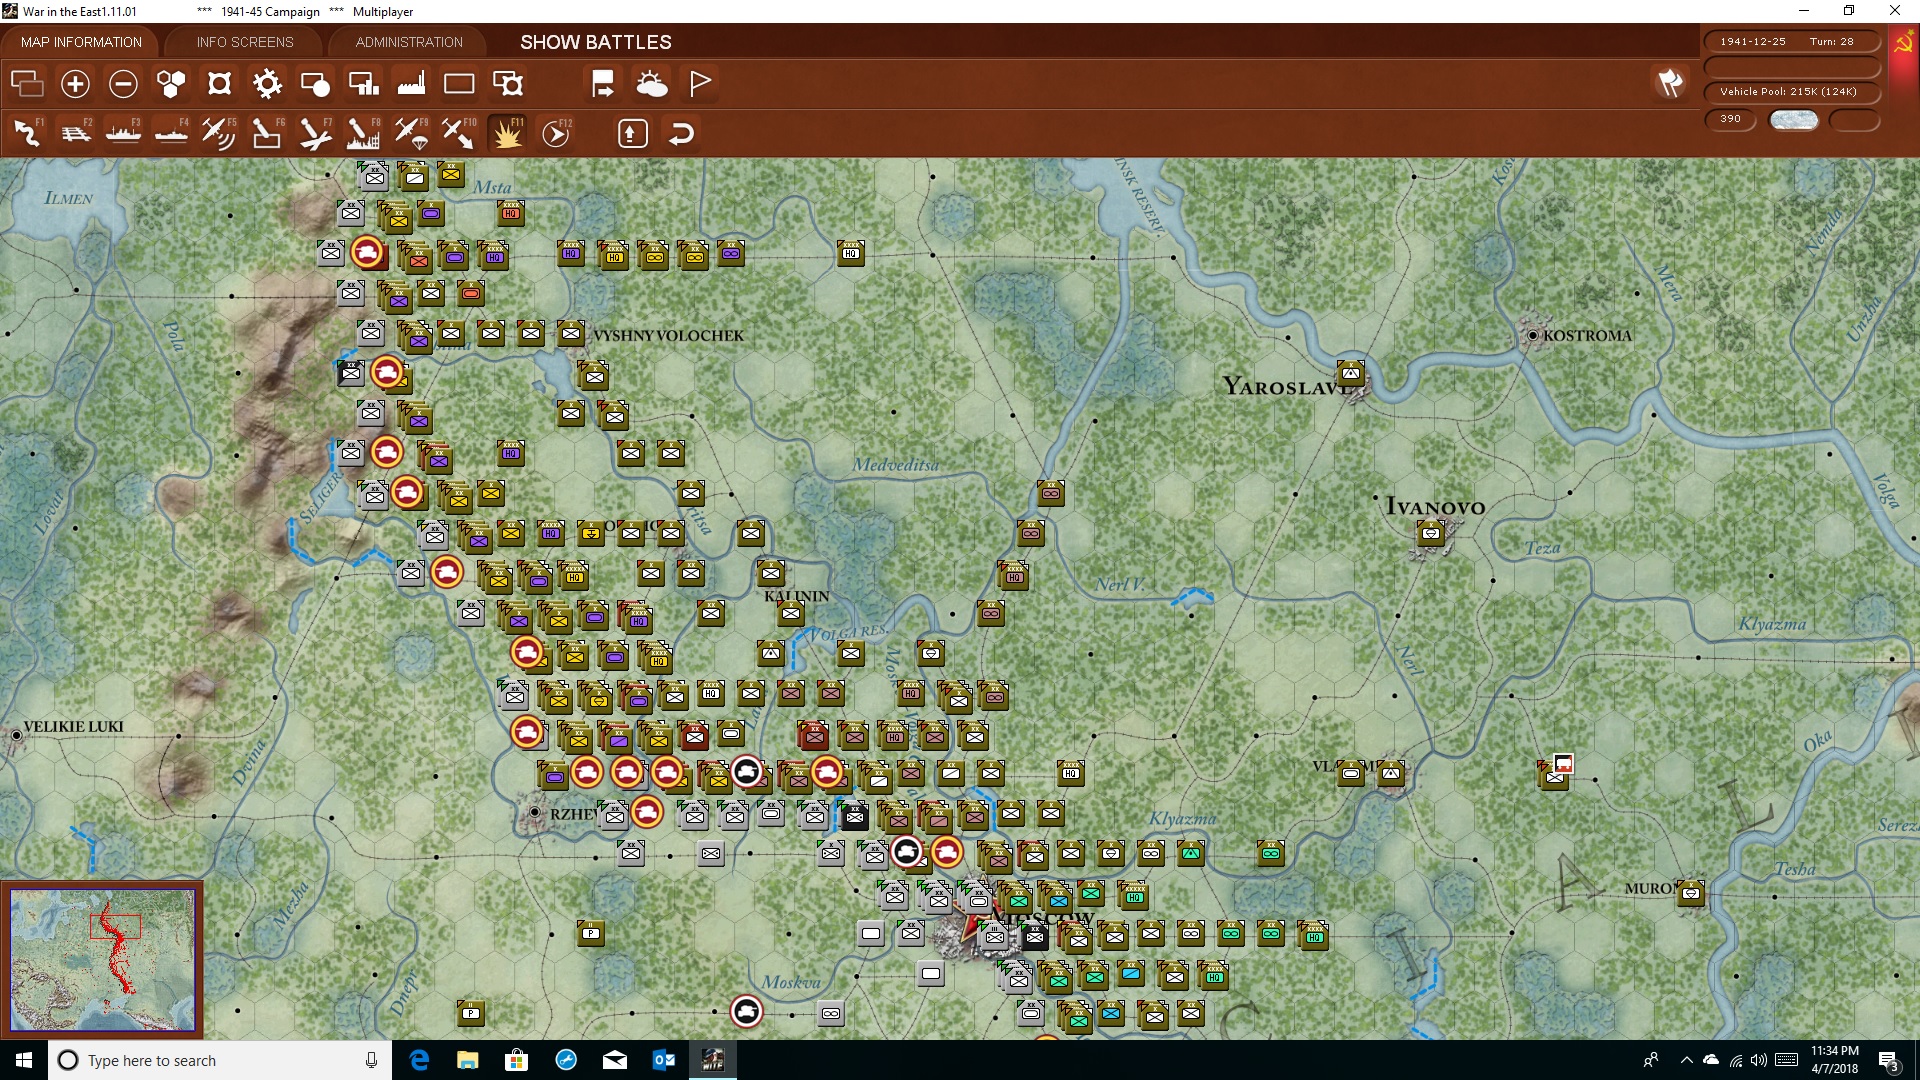Click the date and turn display
Viewport: 1920px width, 1080px height.
click(x=1791, y=42)
